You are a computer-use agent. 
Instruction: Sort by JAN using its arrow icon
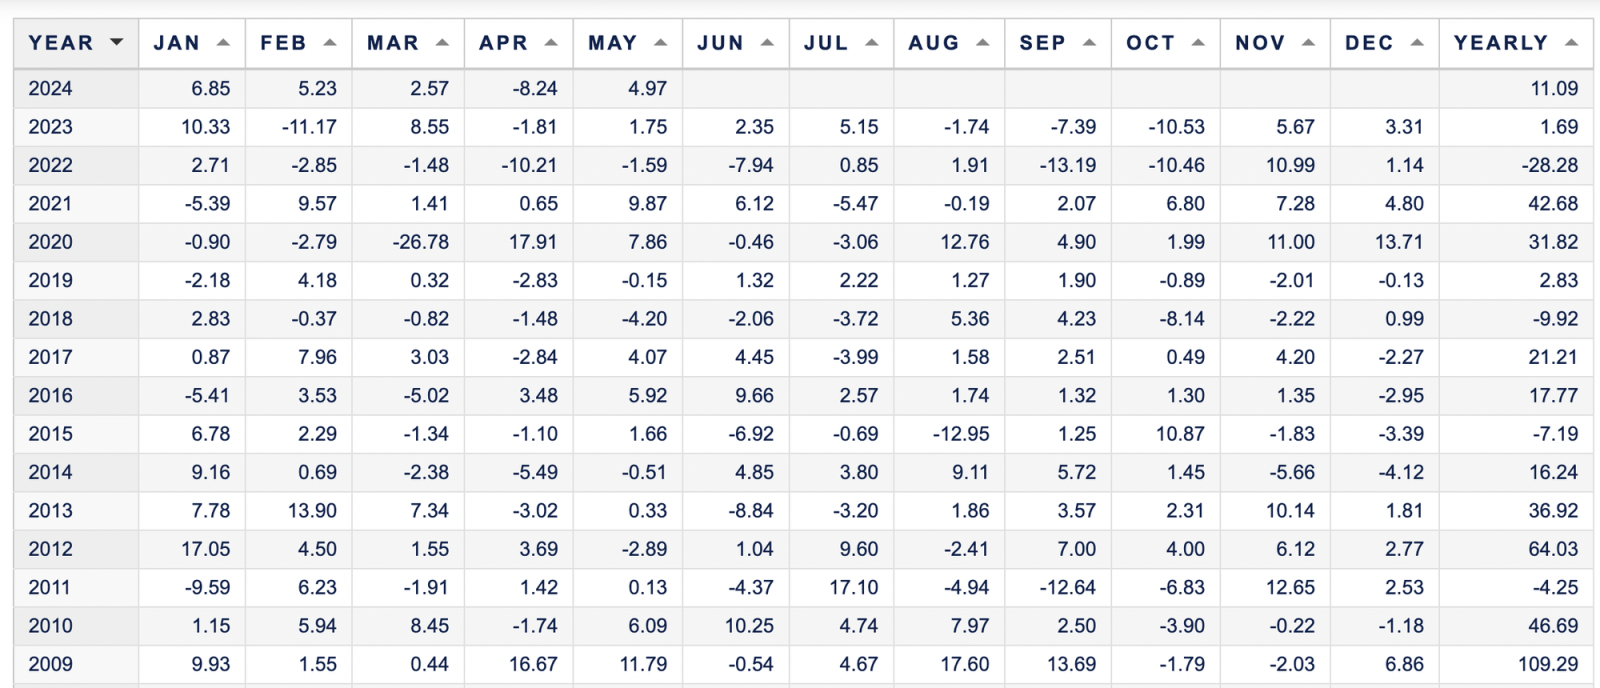pyautogui.click(x=223, y=43)
